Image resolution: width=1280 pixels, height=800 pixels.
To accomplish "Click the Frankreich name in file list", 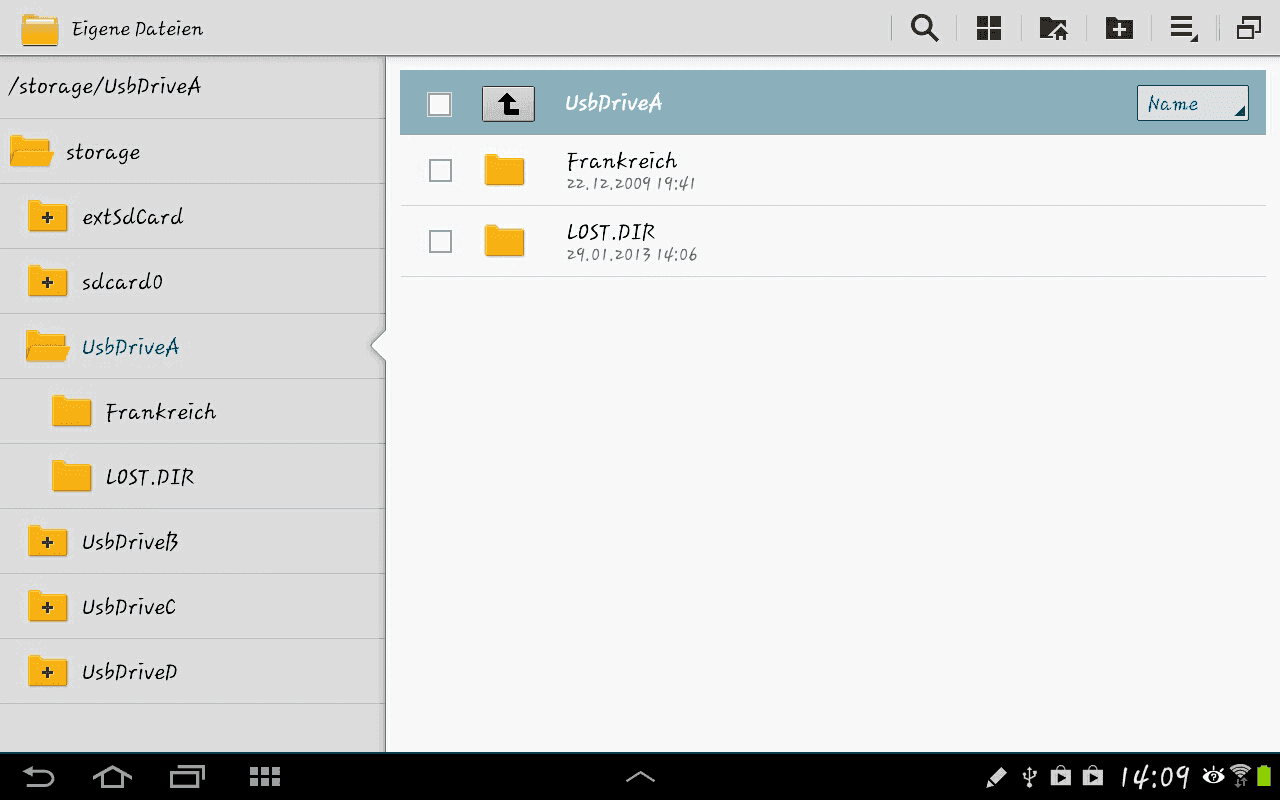I will 622,161.
